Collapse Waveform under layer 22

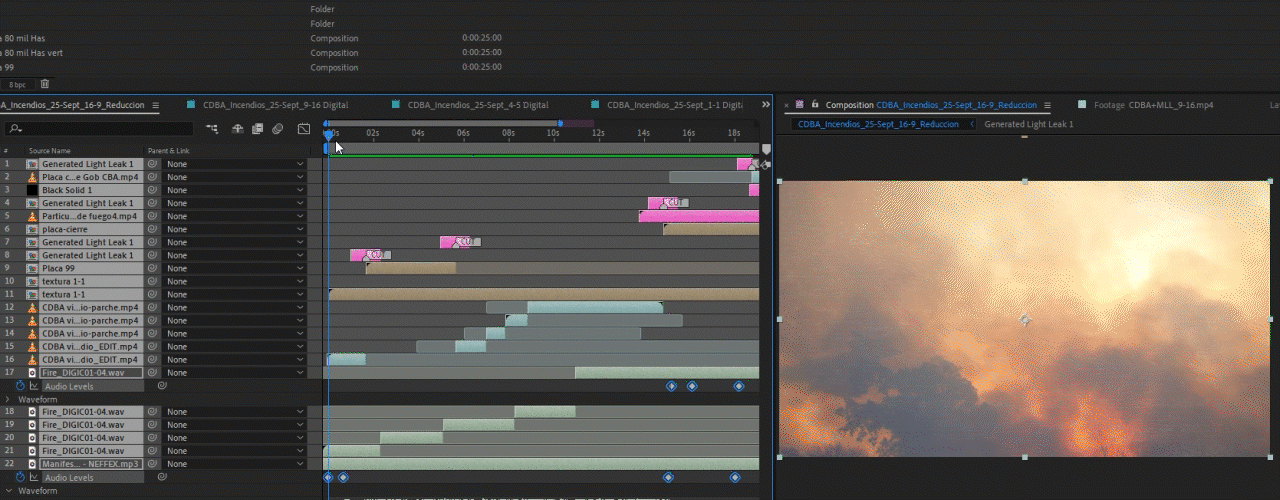9,491
